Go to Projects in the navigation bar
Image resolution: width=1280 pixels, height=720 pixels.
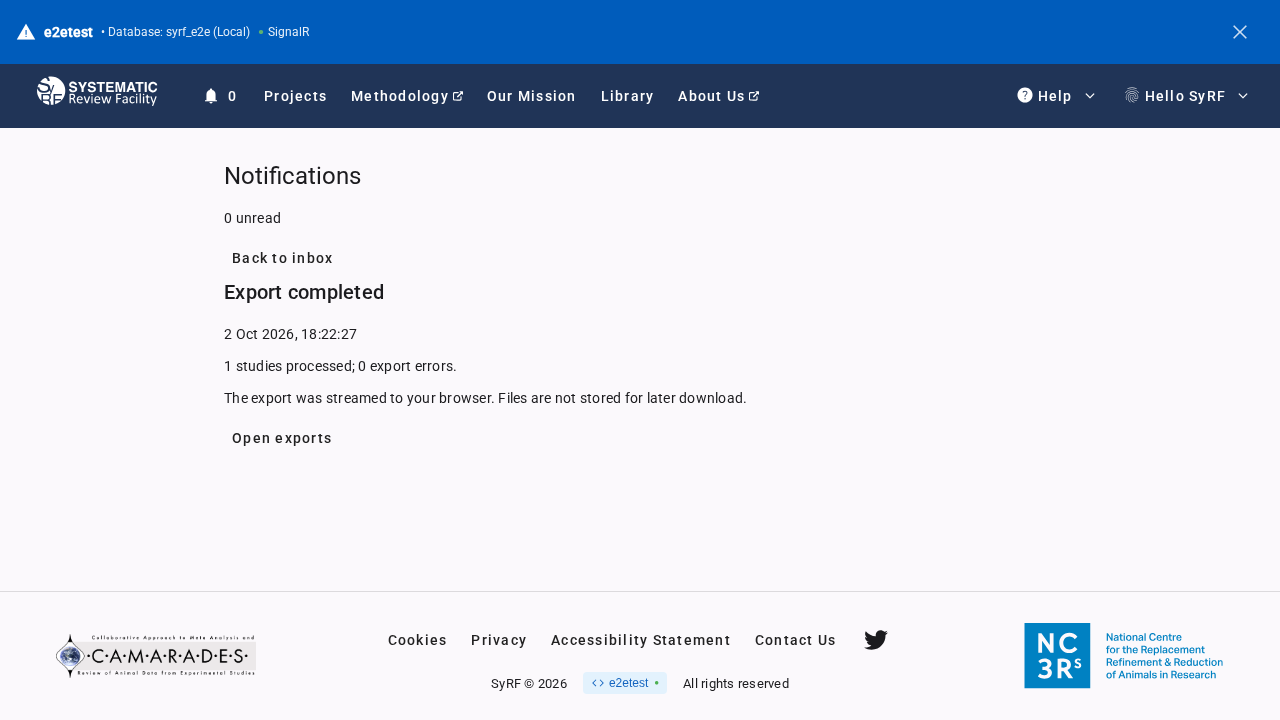point(295,96)
